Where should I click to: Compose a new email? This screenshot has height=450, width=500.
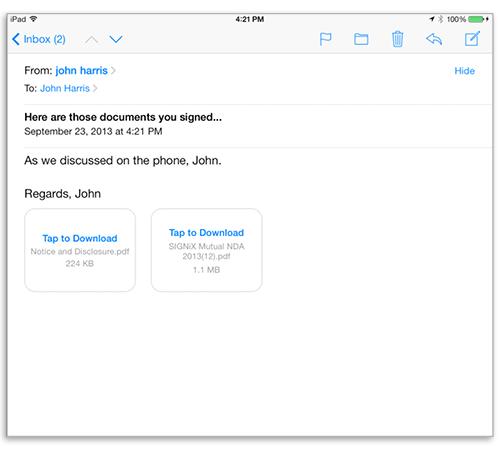[472, 39]
